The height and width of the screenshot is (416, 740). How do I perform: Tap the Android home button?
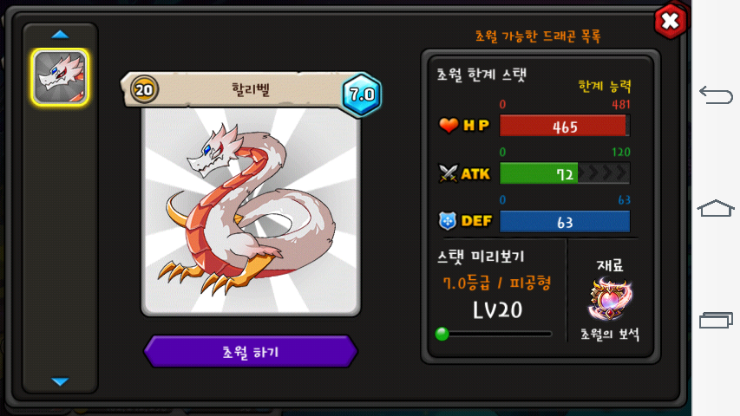point(715,208)
